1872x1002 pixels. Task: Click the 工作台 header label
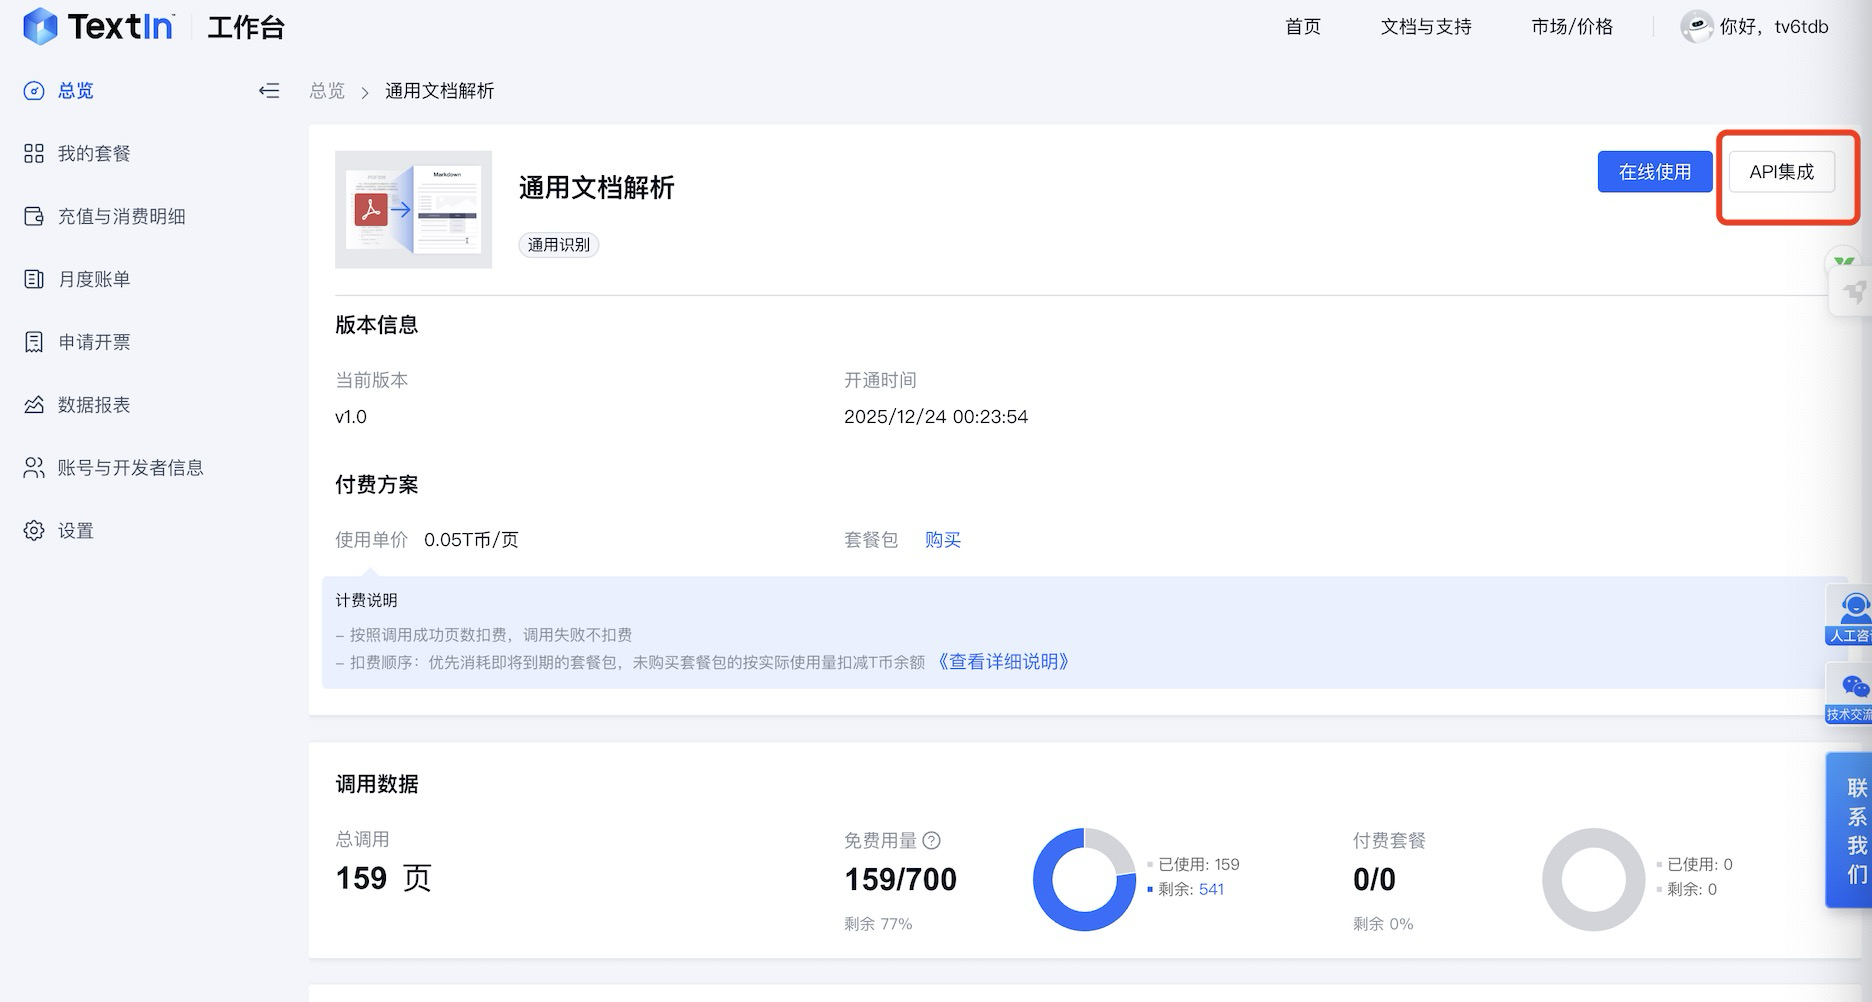point(246,28)
